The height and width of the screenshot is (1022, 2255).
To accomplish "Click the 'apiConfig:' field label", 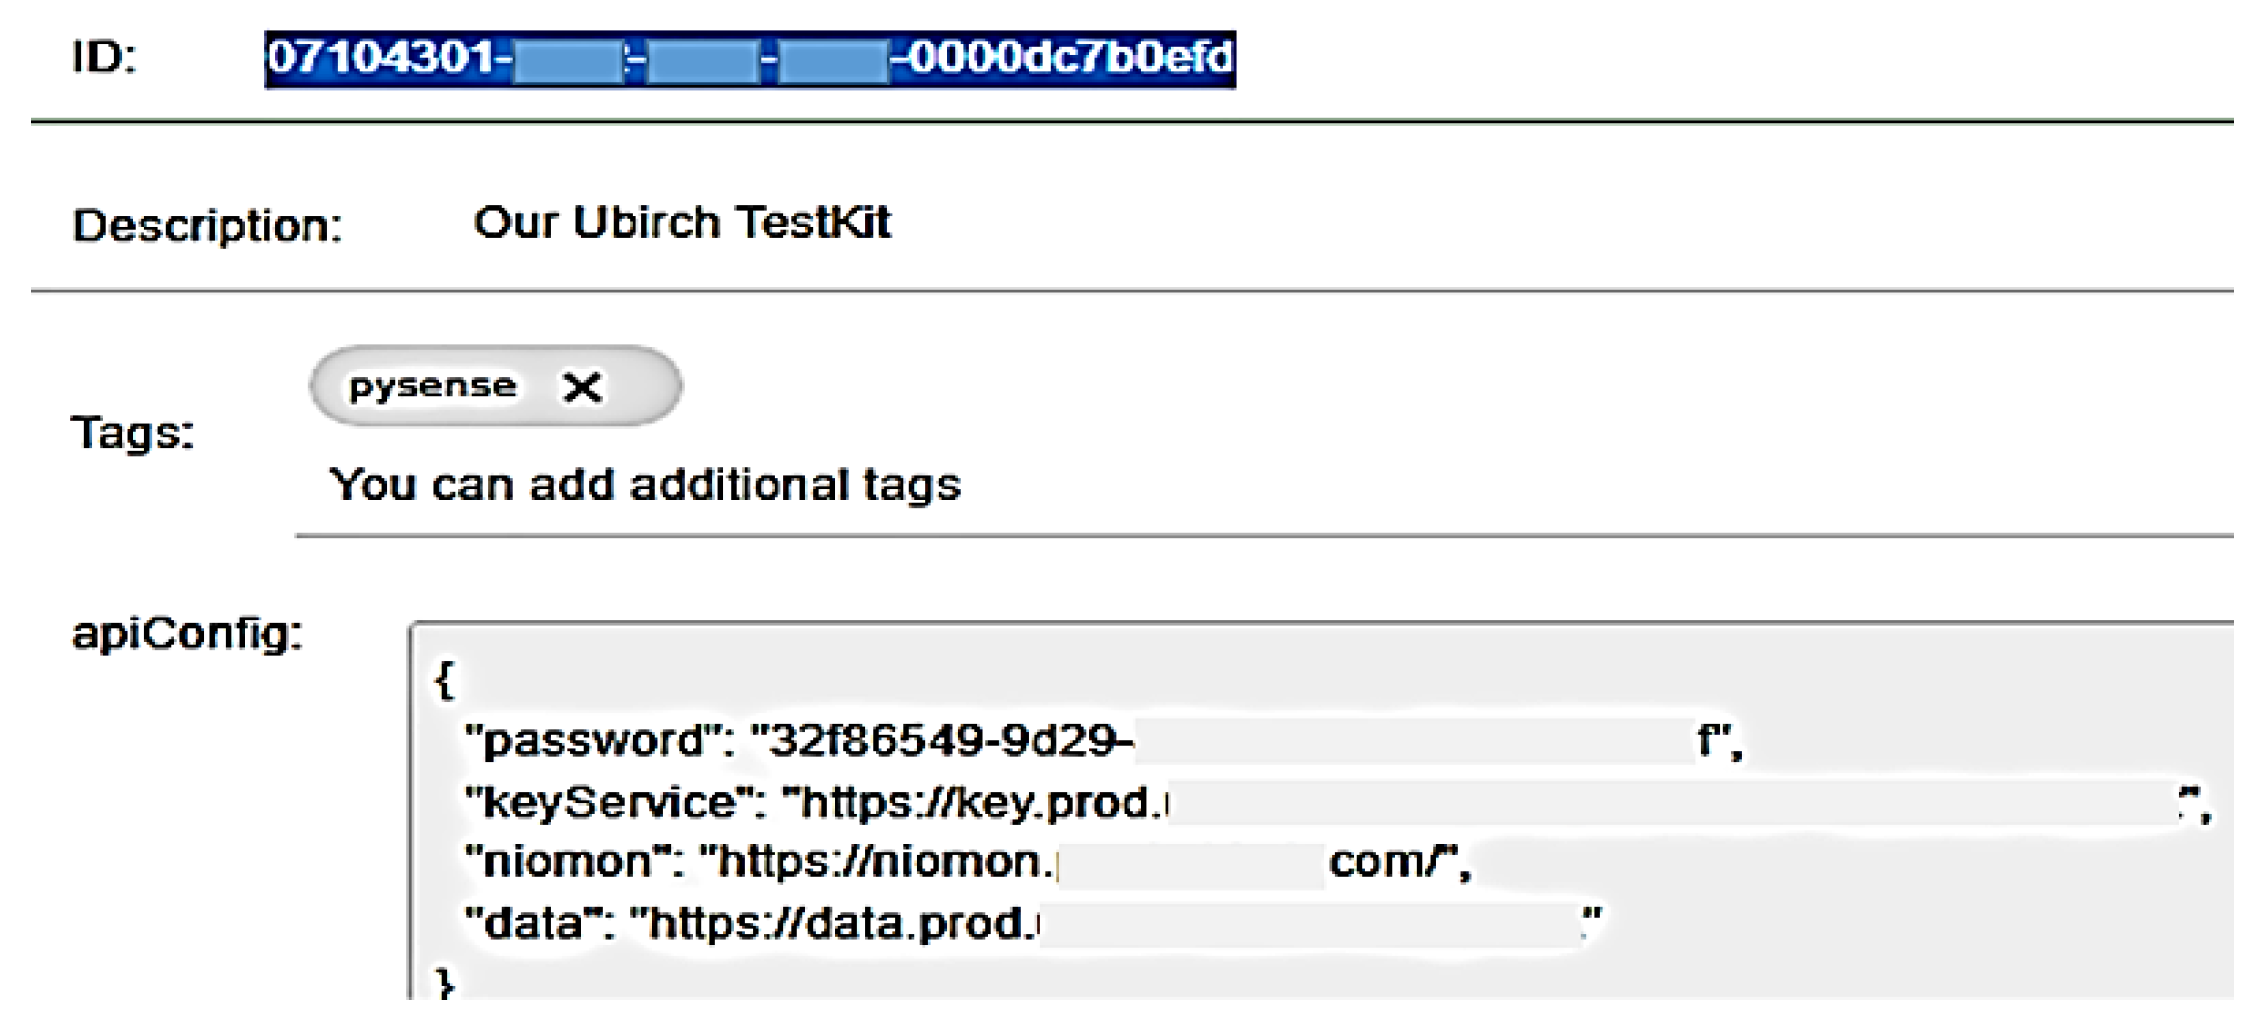I will (187, 634).
